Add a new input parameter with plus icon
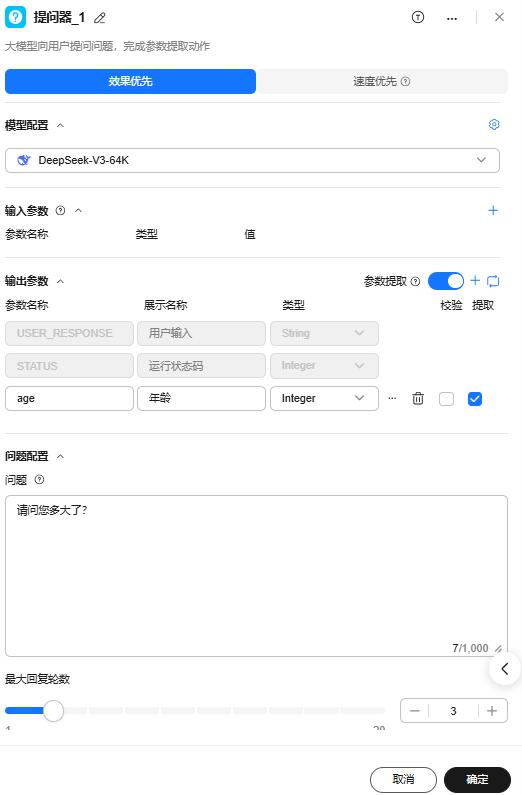Image resolution: width=522 pixels, height=795 pixels. click(493, 210)
